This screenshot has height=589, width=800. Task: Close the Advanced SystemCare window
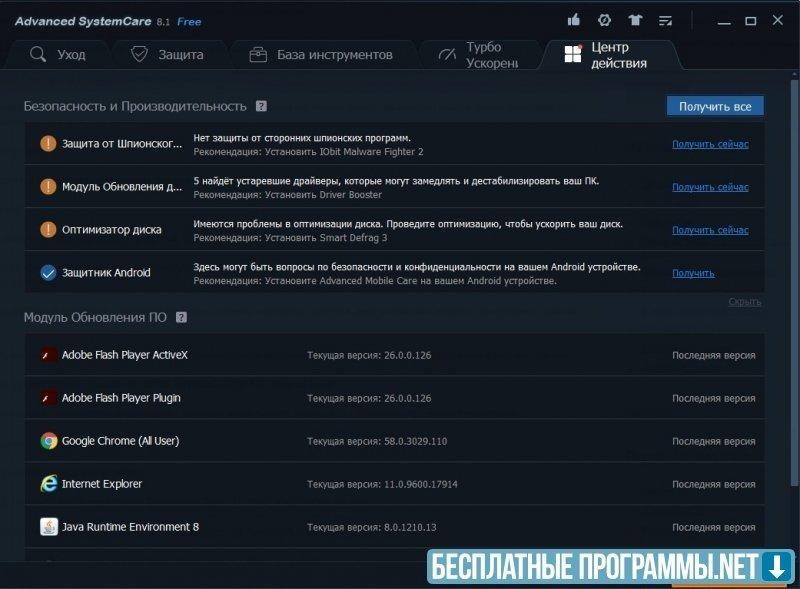[778, 20]
